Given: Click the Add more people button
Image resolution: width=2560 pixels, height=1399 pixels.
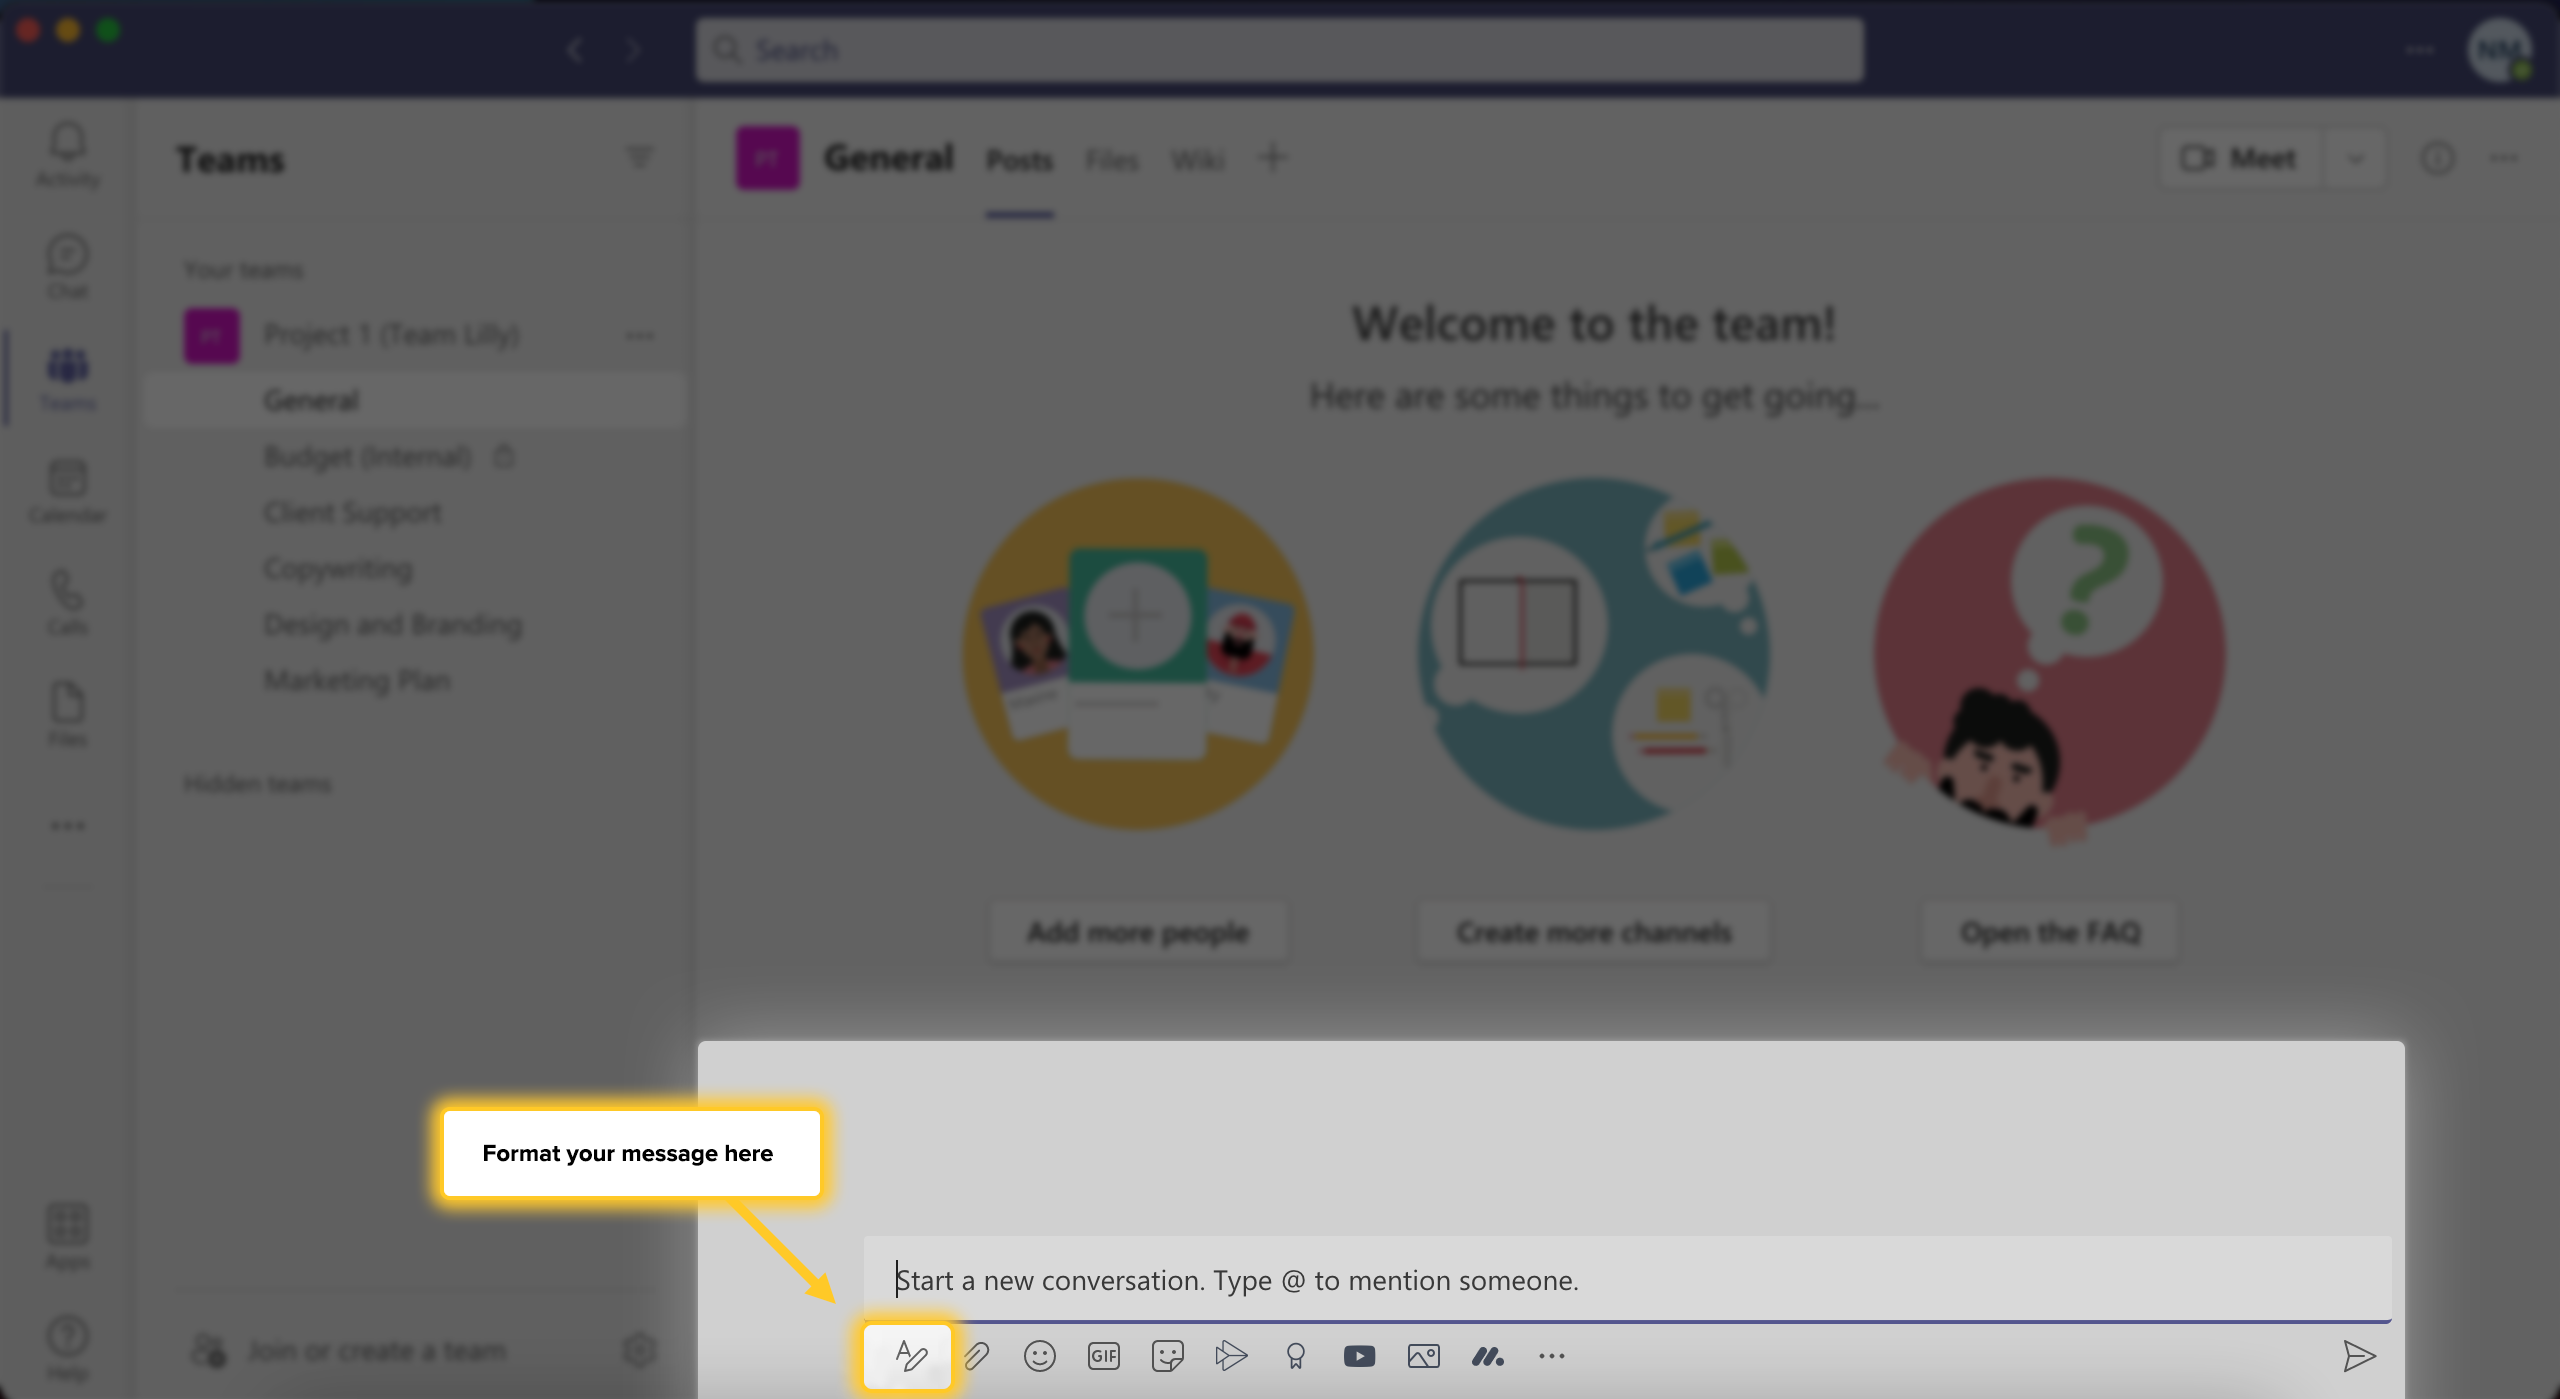Looking at the screenshot, I should pyautogui.click(x=1138, y=931).
